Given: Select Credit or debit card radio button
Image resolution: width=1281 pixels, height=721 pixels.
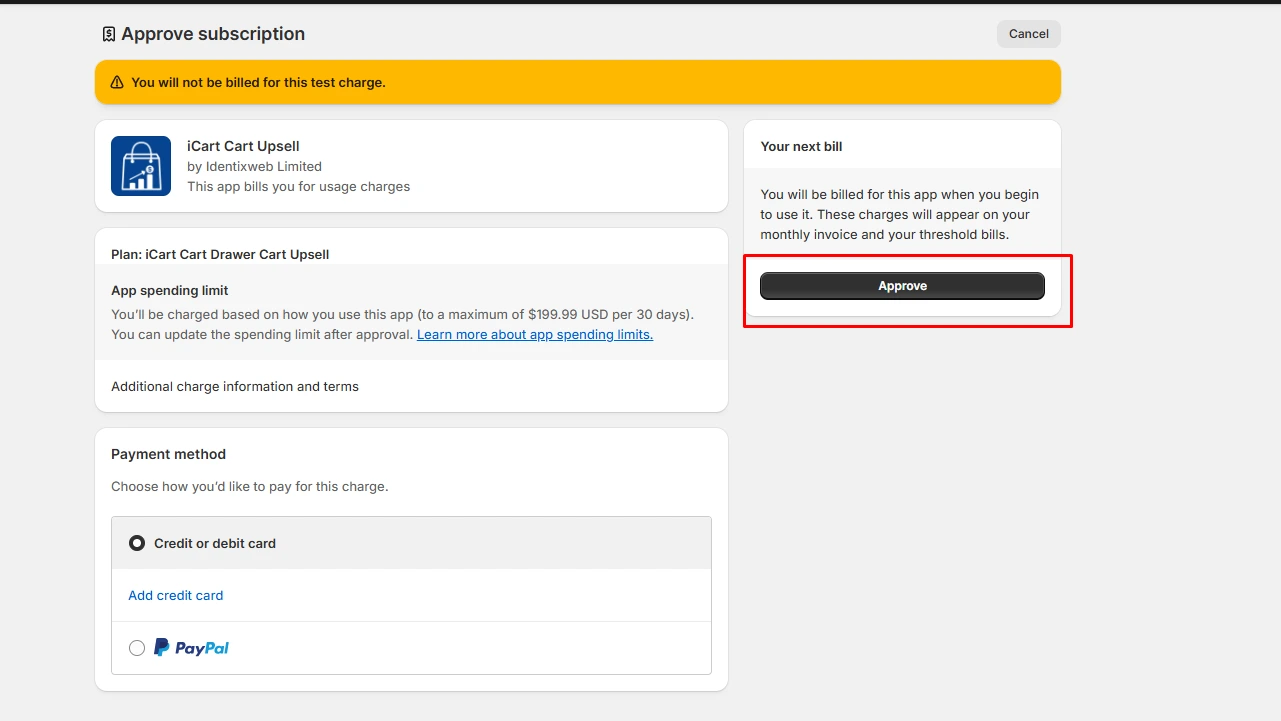Looking at the screenshot, I should (137, 544).
